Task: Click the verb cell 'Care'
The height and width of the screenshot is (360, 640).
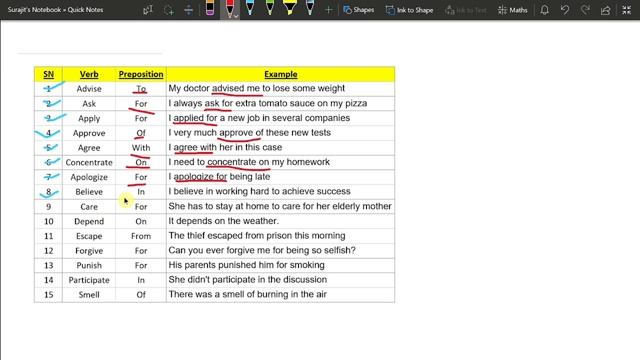Action: coord(89,207)
